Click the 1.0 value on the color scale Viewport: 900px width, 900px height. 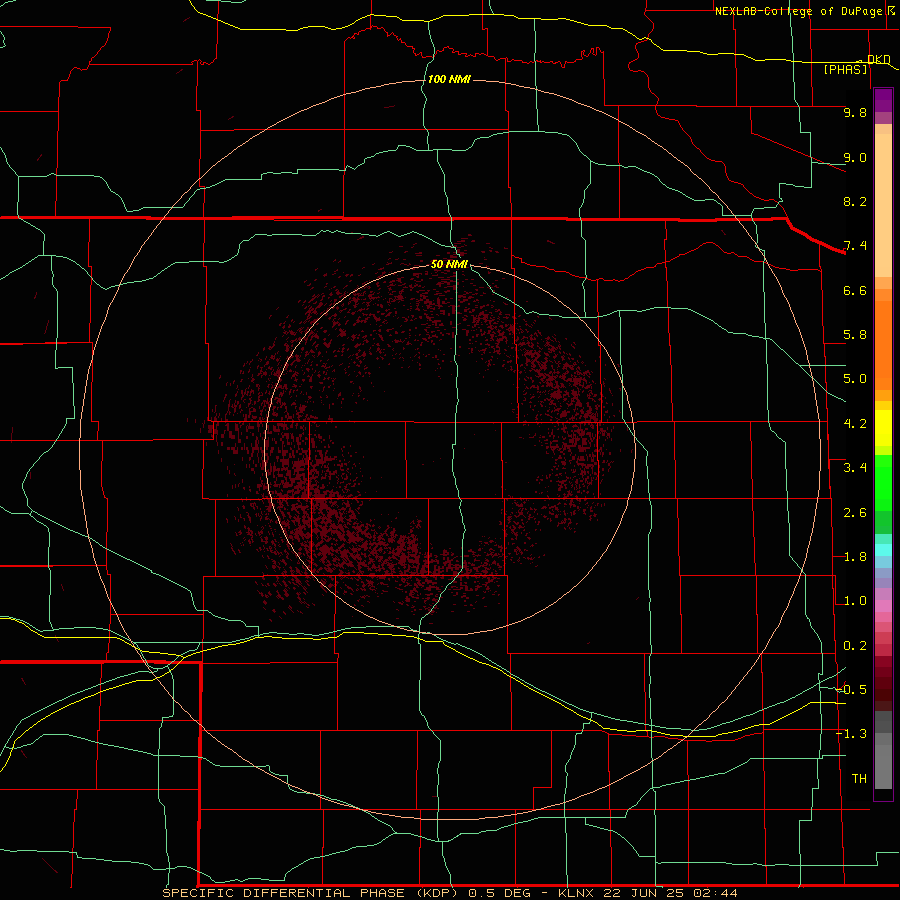click(x=855, y=601)
